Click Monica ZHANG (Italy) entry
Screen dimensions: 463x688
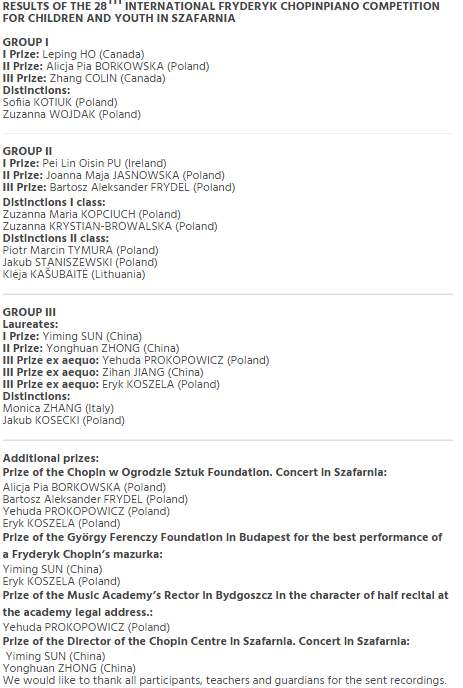click(58, 408)
